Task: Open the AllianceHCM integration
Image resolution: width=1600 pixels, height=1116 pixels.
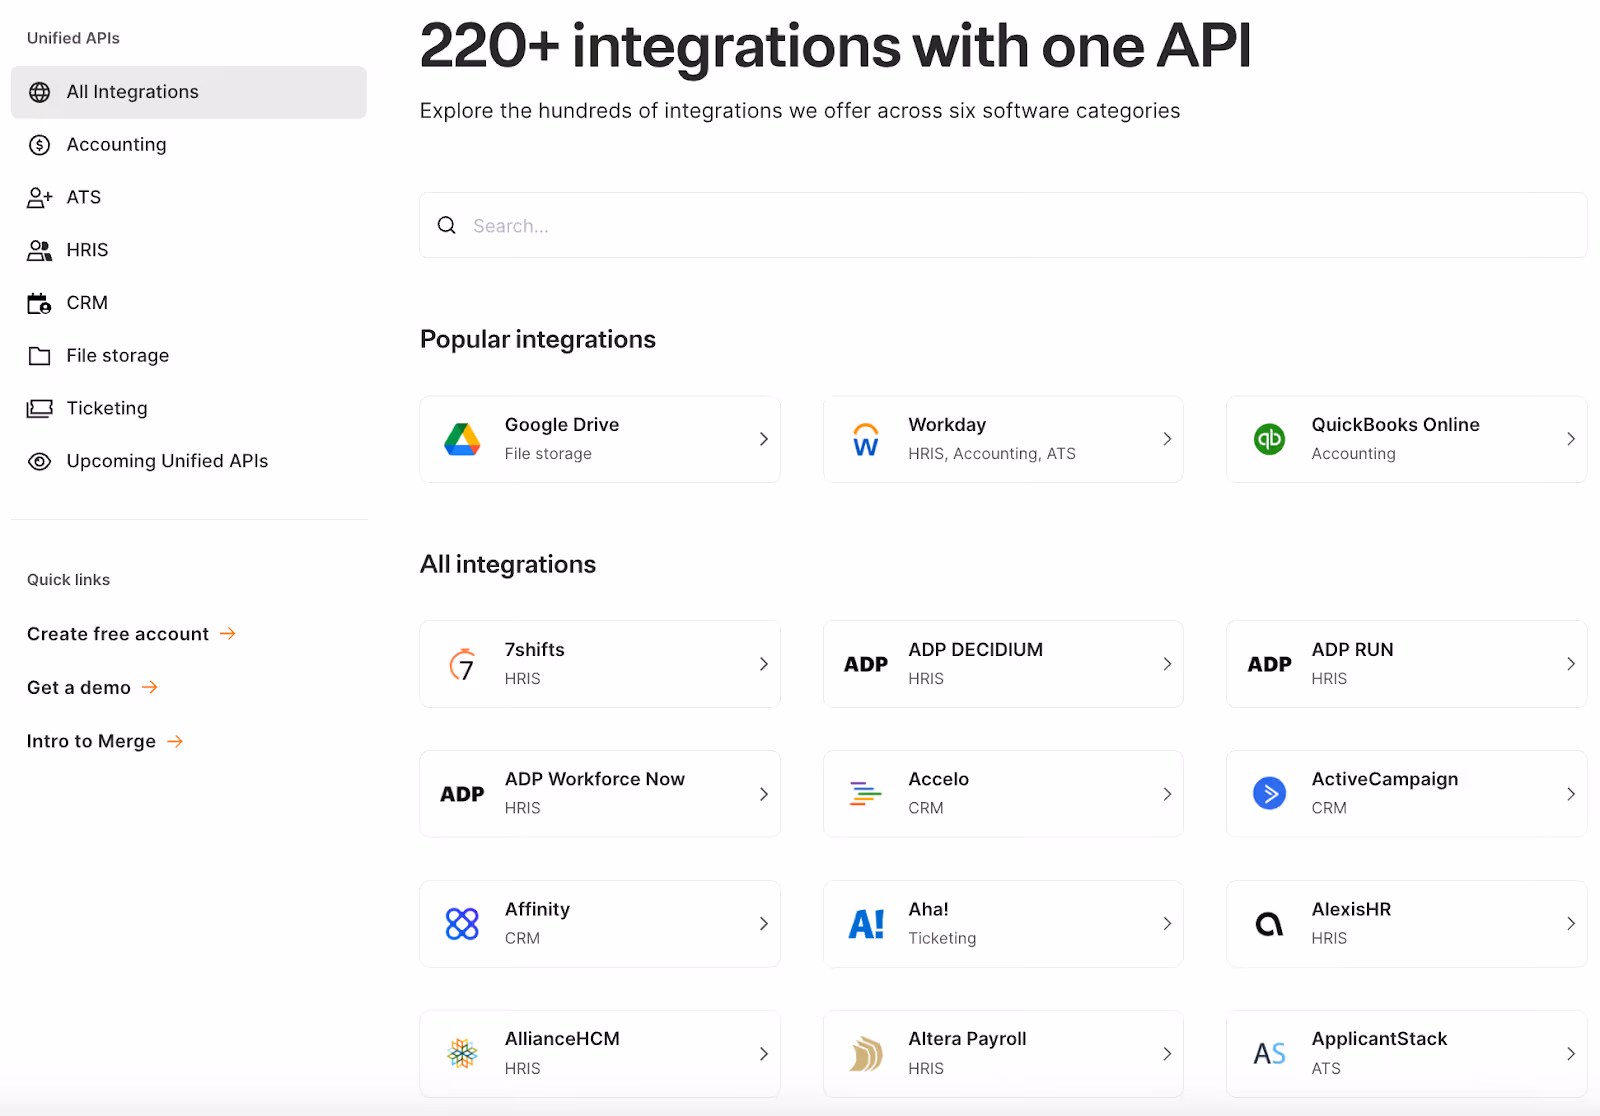Action: point(600,1054)
